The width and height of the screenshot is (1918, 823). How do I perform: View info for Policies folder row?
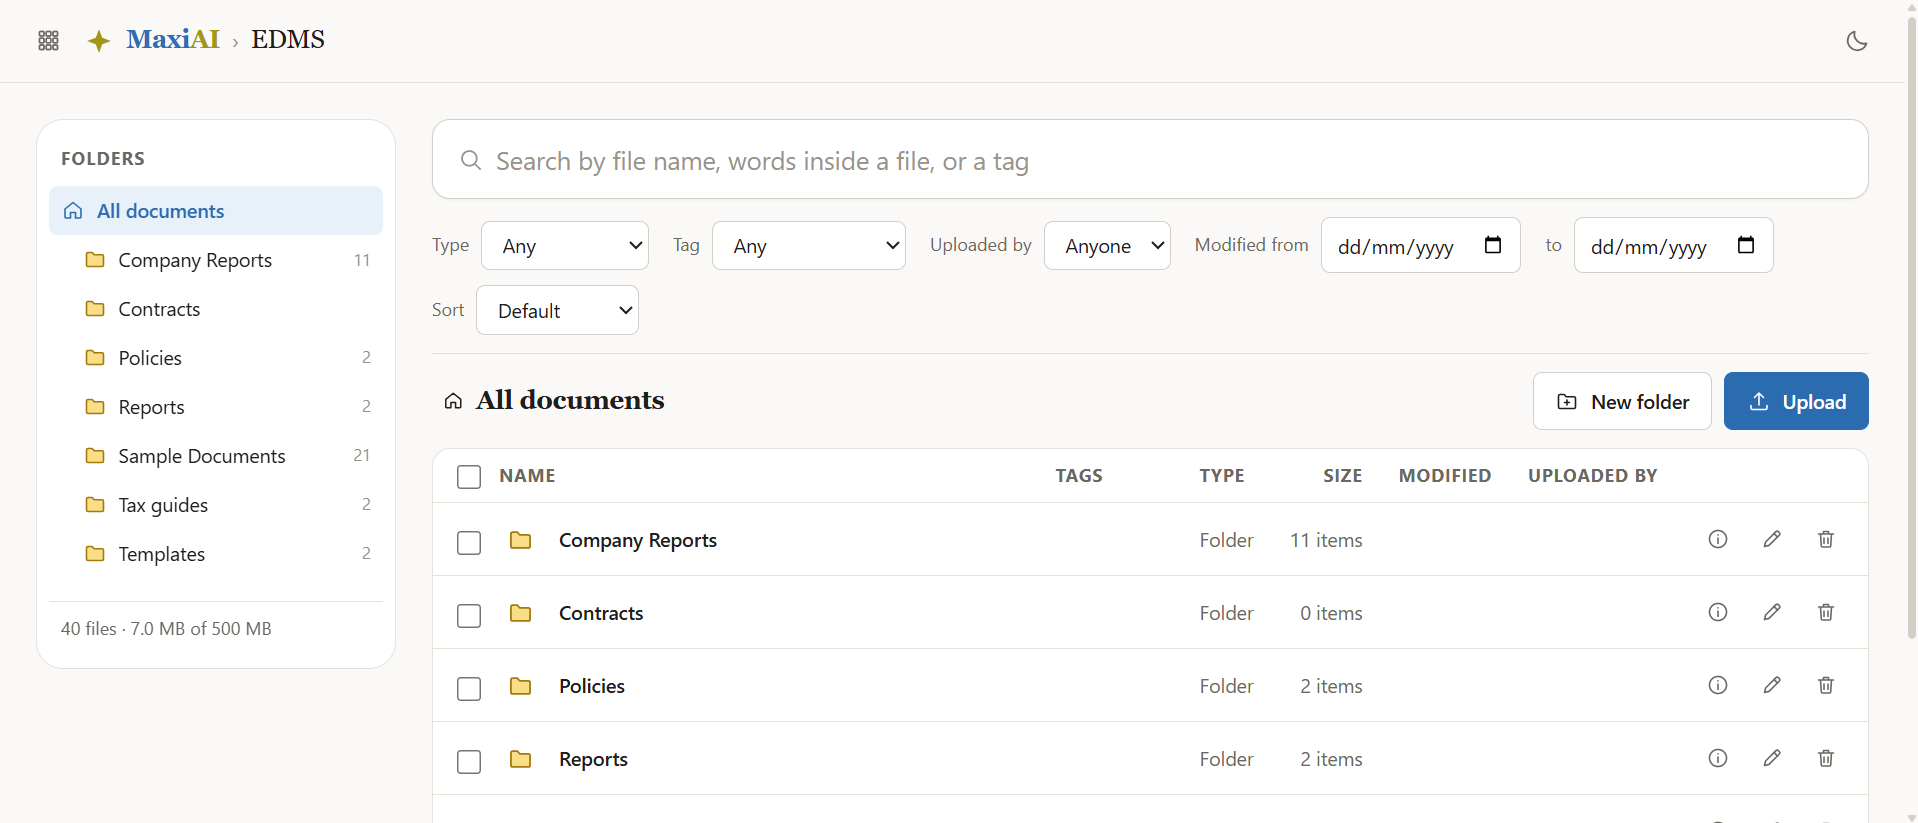(x=1717, y=685)
